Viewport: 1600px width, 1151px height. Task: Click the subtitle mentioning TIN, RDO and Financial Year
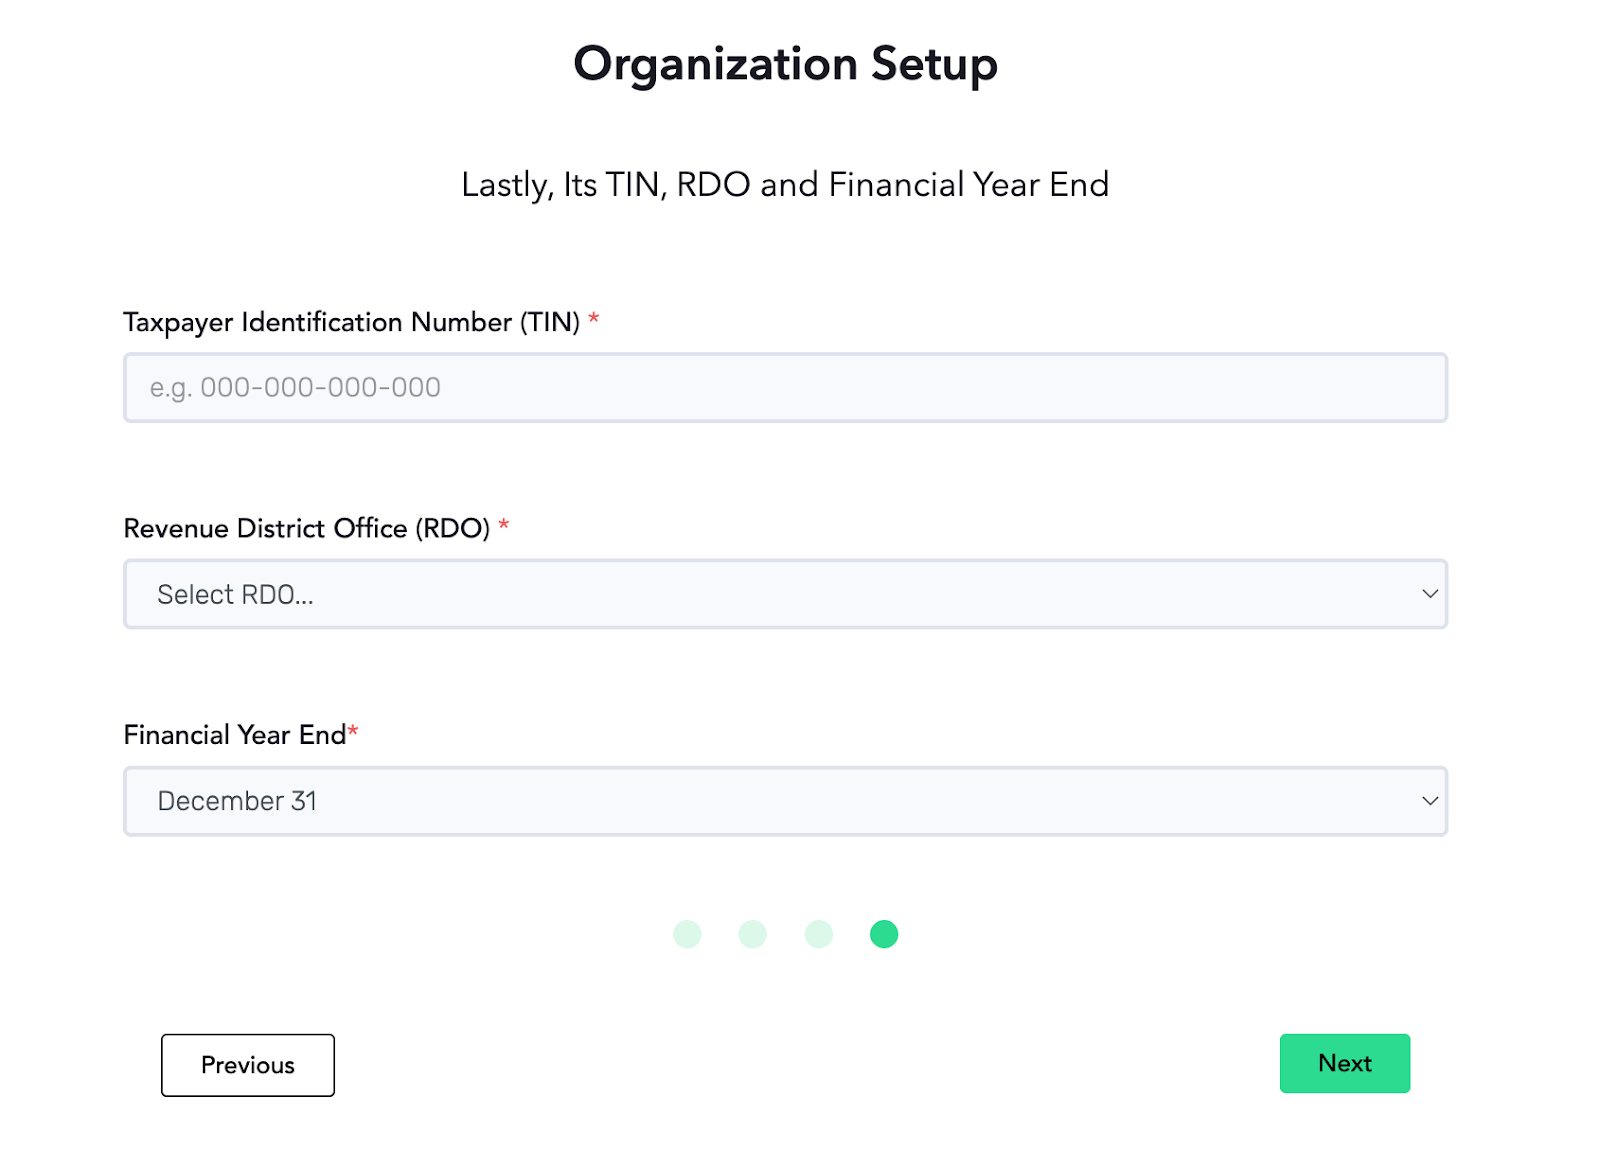coord(785,185)
